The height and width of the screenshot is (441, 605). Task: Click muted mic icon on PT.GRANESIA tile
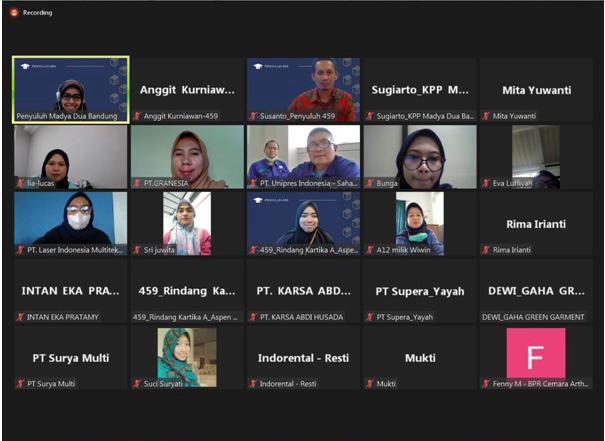tap(137, 183)
